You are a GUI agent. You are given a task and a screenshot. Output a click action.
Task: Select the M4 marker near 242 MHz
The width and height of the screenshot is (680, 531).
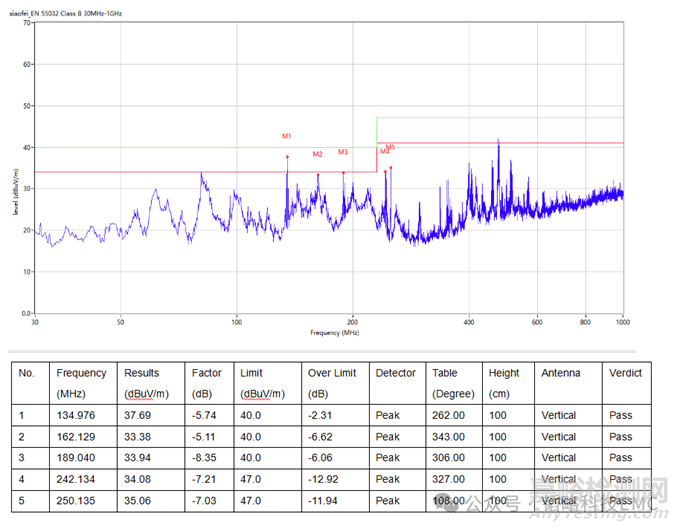pos(384,152)
